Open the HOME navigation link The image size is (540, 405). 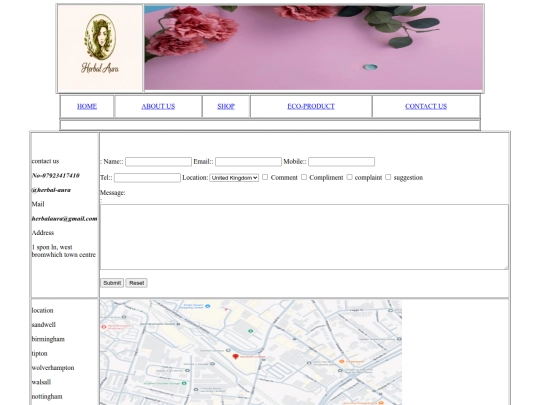[x=87, y=106]
